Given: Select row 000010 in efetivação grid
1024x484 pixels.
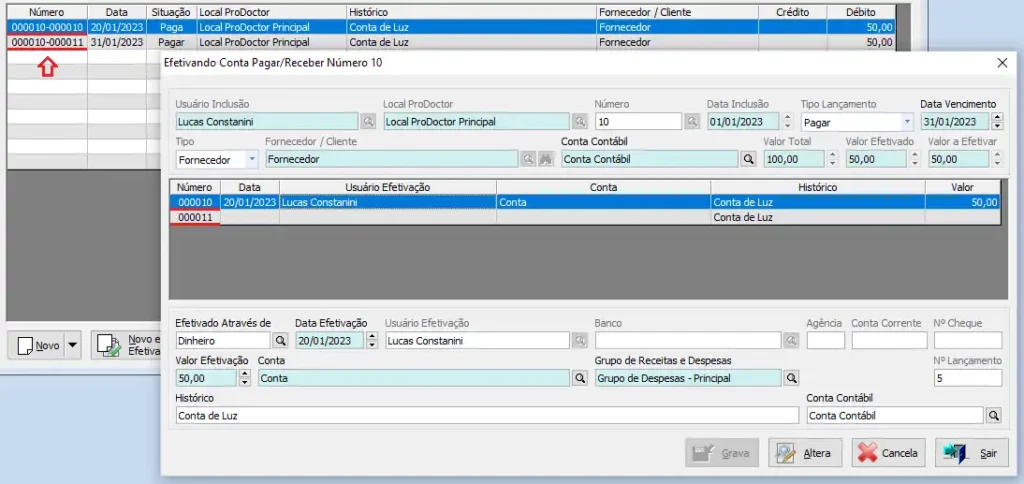Looking at the screenshot, I should click(584, 202).
